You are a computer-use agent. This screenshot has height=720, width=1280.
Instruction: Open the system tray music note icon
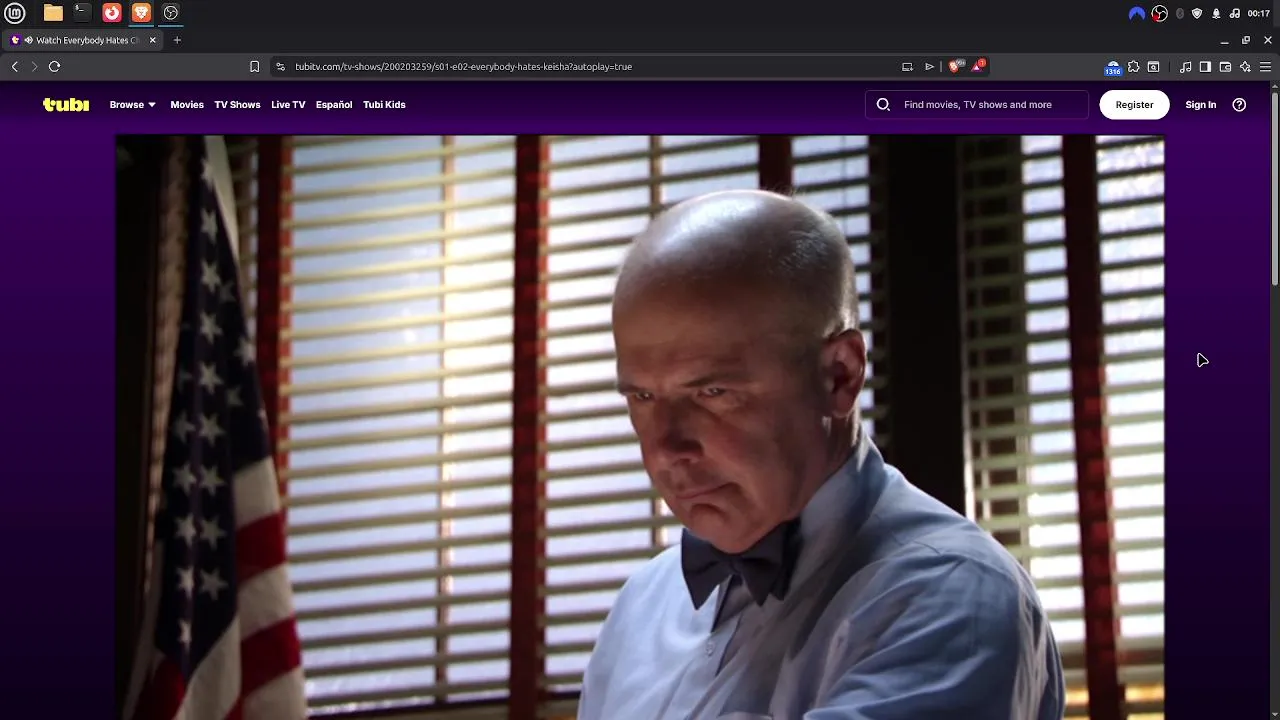click(1235, 13)
